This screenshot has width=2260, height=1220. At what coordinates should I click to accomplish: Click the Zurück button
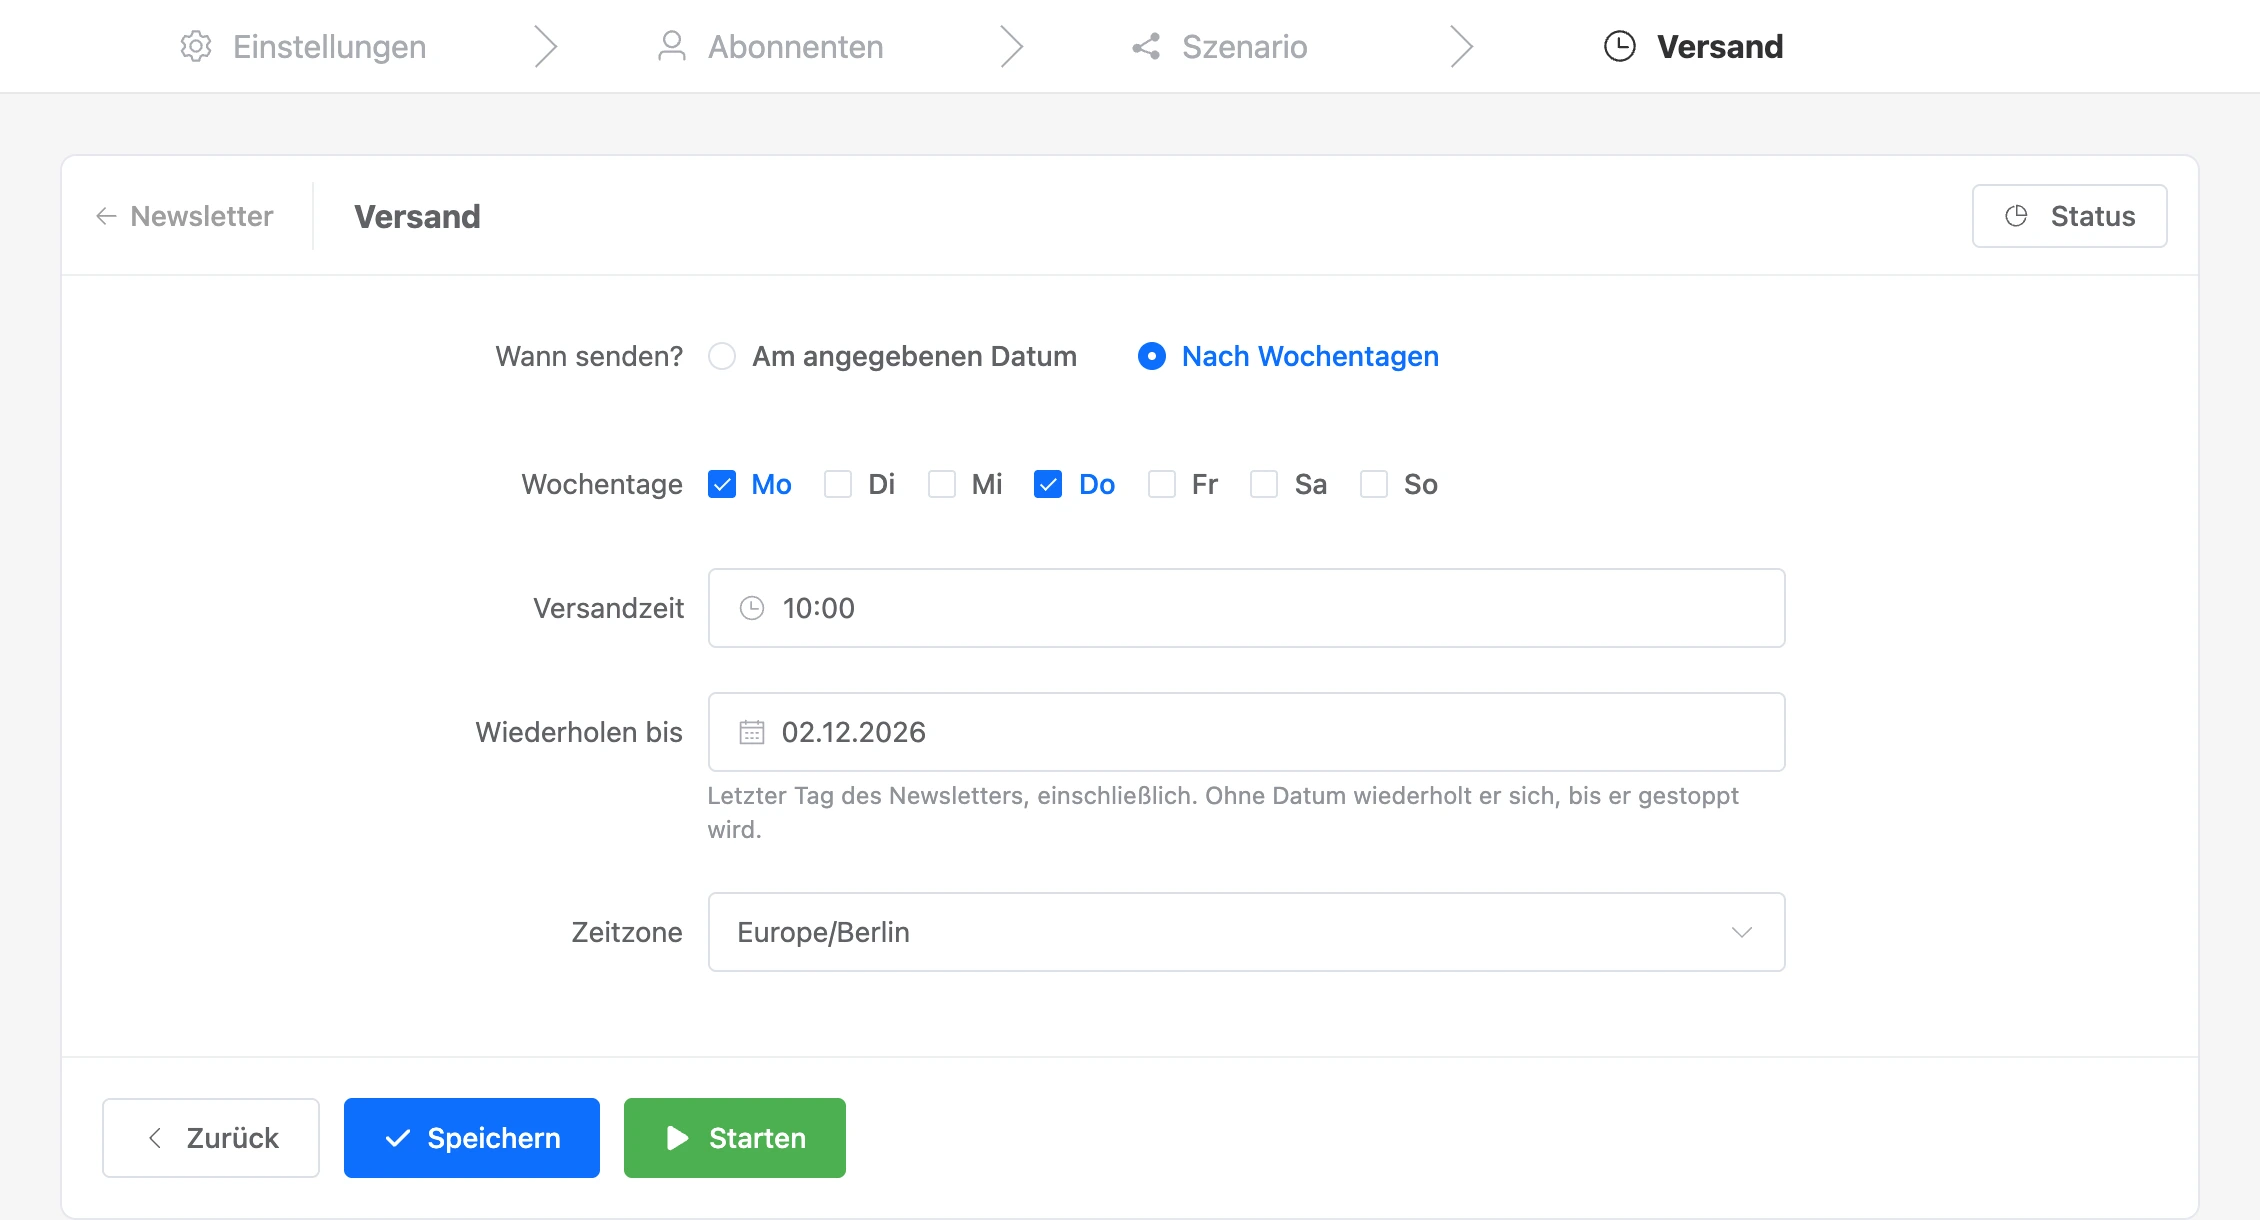(x=211, y=1138)
